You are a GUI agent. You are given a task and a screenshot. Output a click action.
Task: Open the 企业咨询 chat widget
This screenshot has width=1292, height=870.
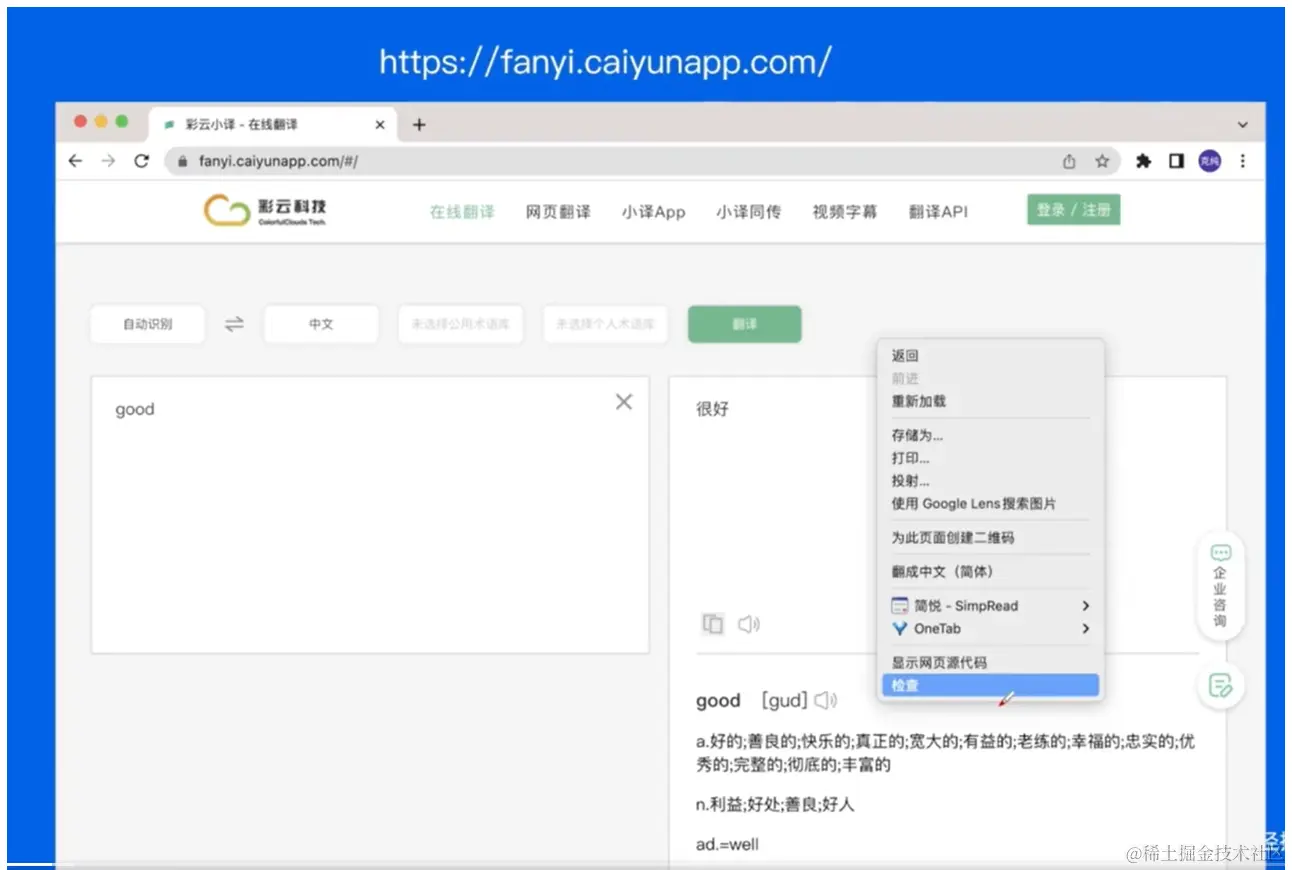pyautogui.click(x=1220, y=586)
